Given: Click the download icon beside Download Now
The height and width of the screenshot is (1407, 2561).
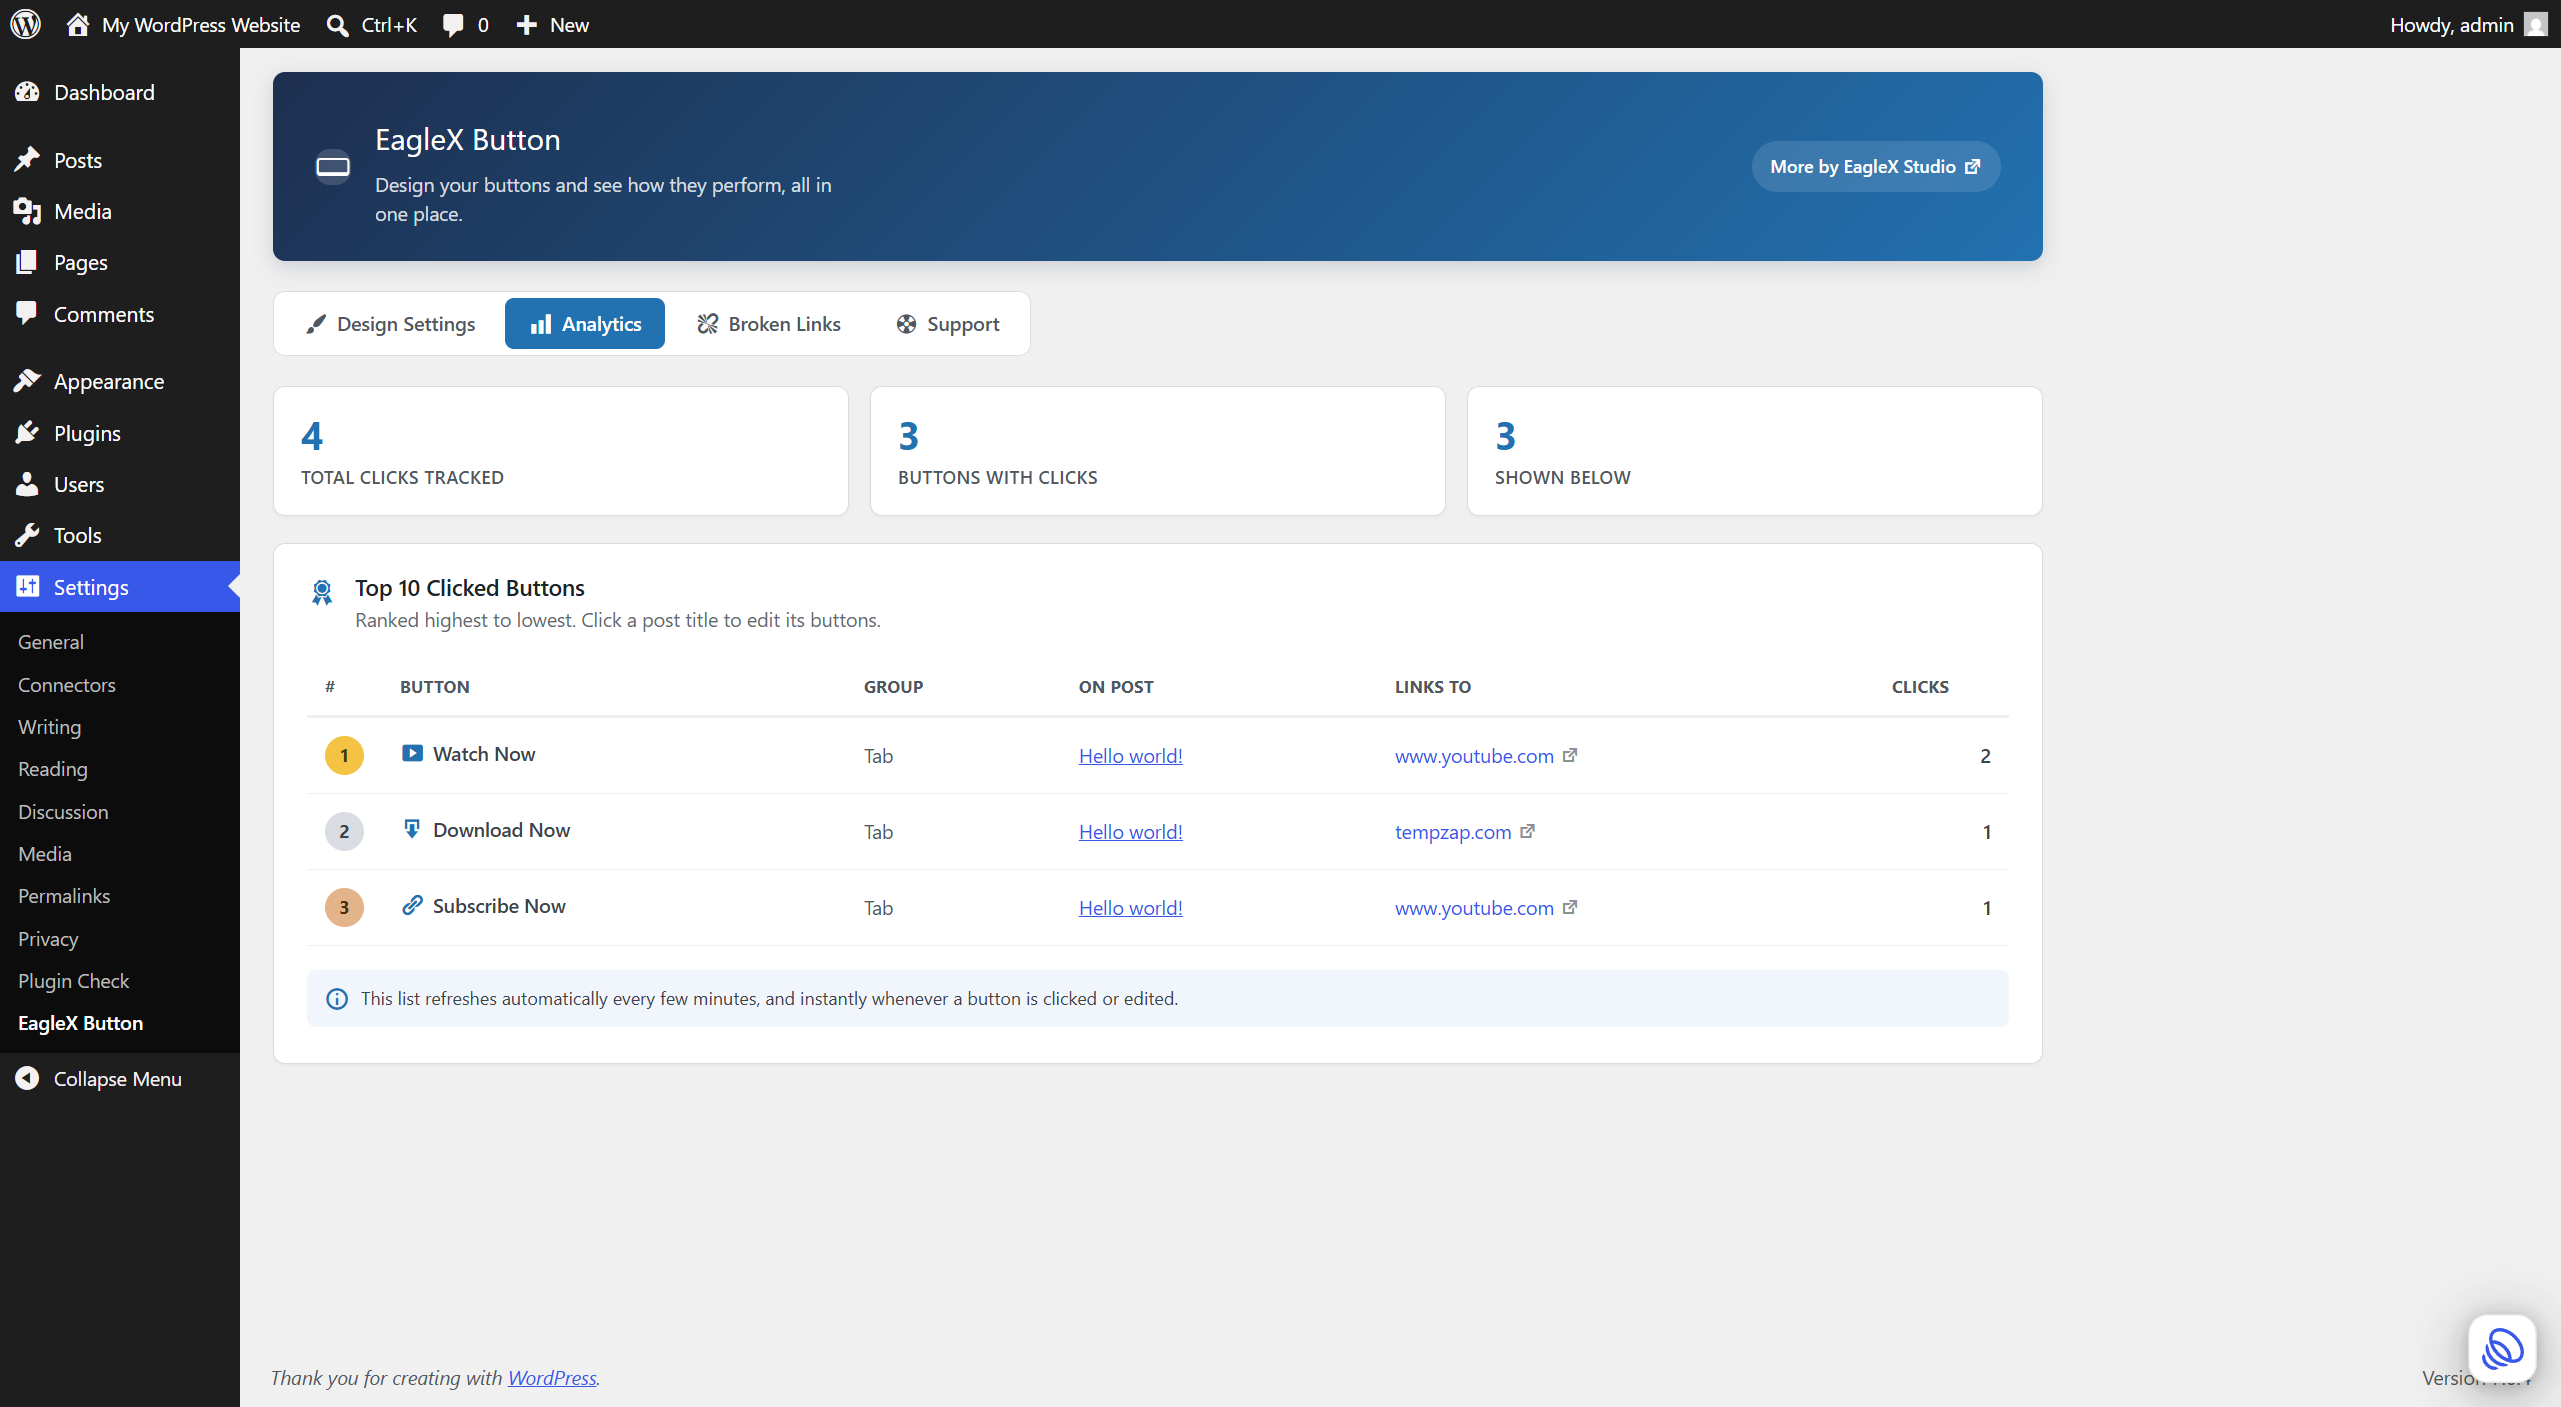Looking at the screenshot, I should coord(412,829).
